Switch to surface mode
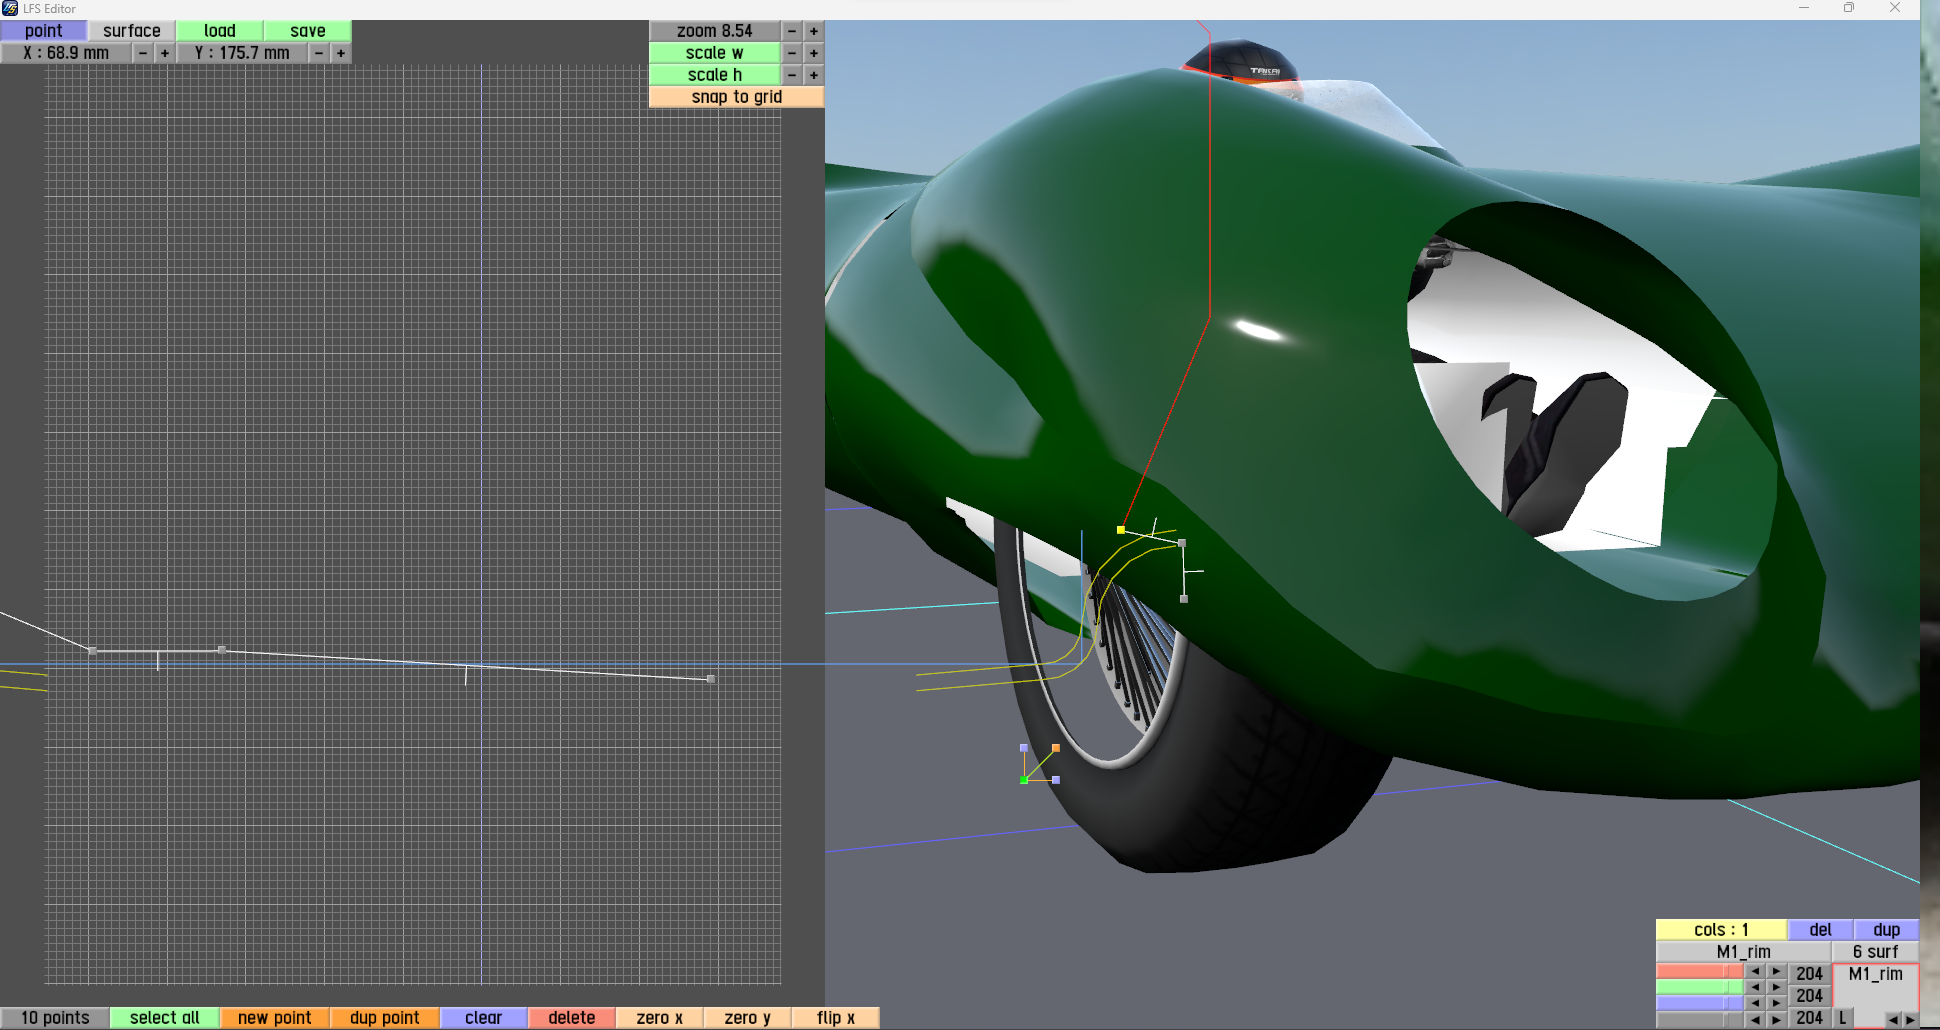Viewport: 1940px width, 1030px height. 132,31
